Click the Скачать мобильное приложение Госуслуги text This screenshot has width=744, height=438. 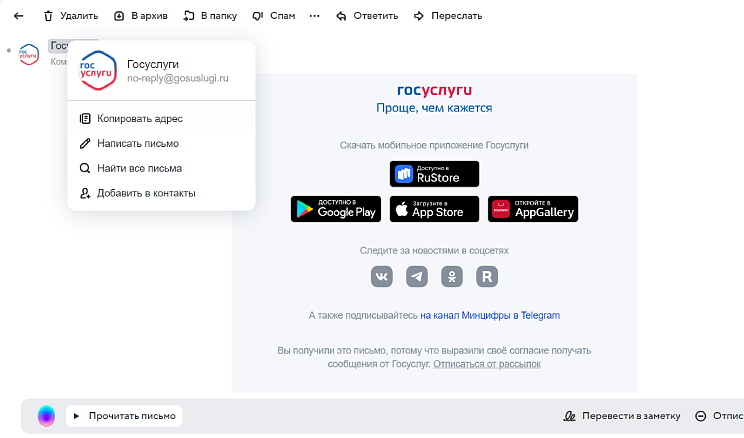(434, 145)
